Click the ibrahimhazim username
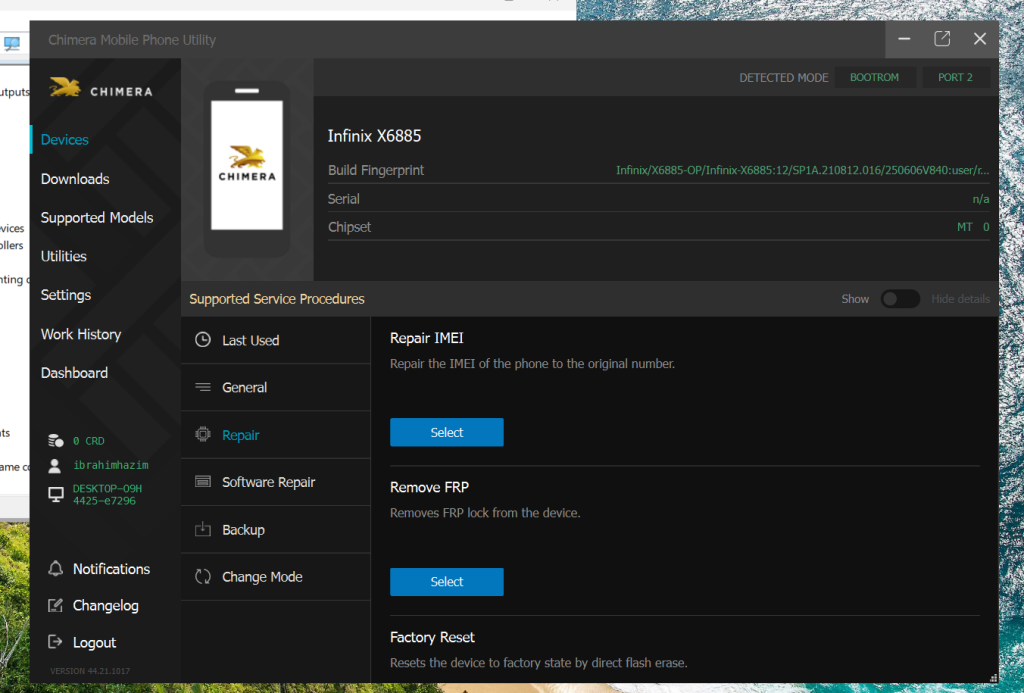 (111, 465)
